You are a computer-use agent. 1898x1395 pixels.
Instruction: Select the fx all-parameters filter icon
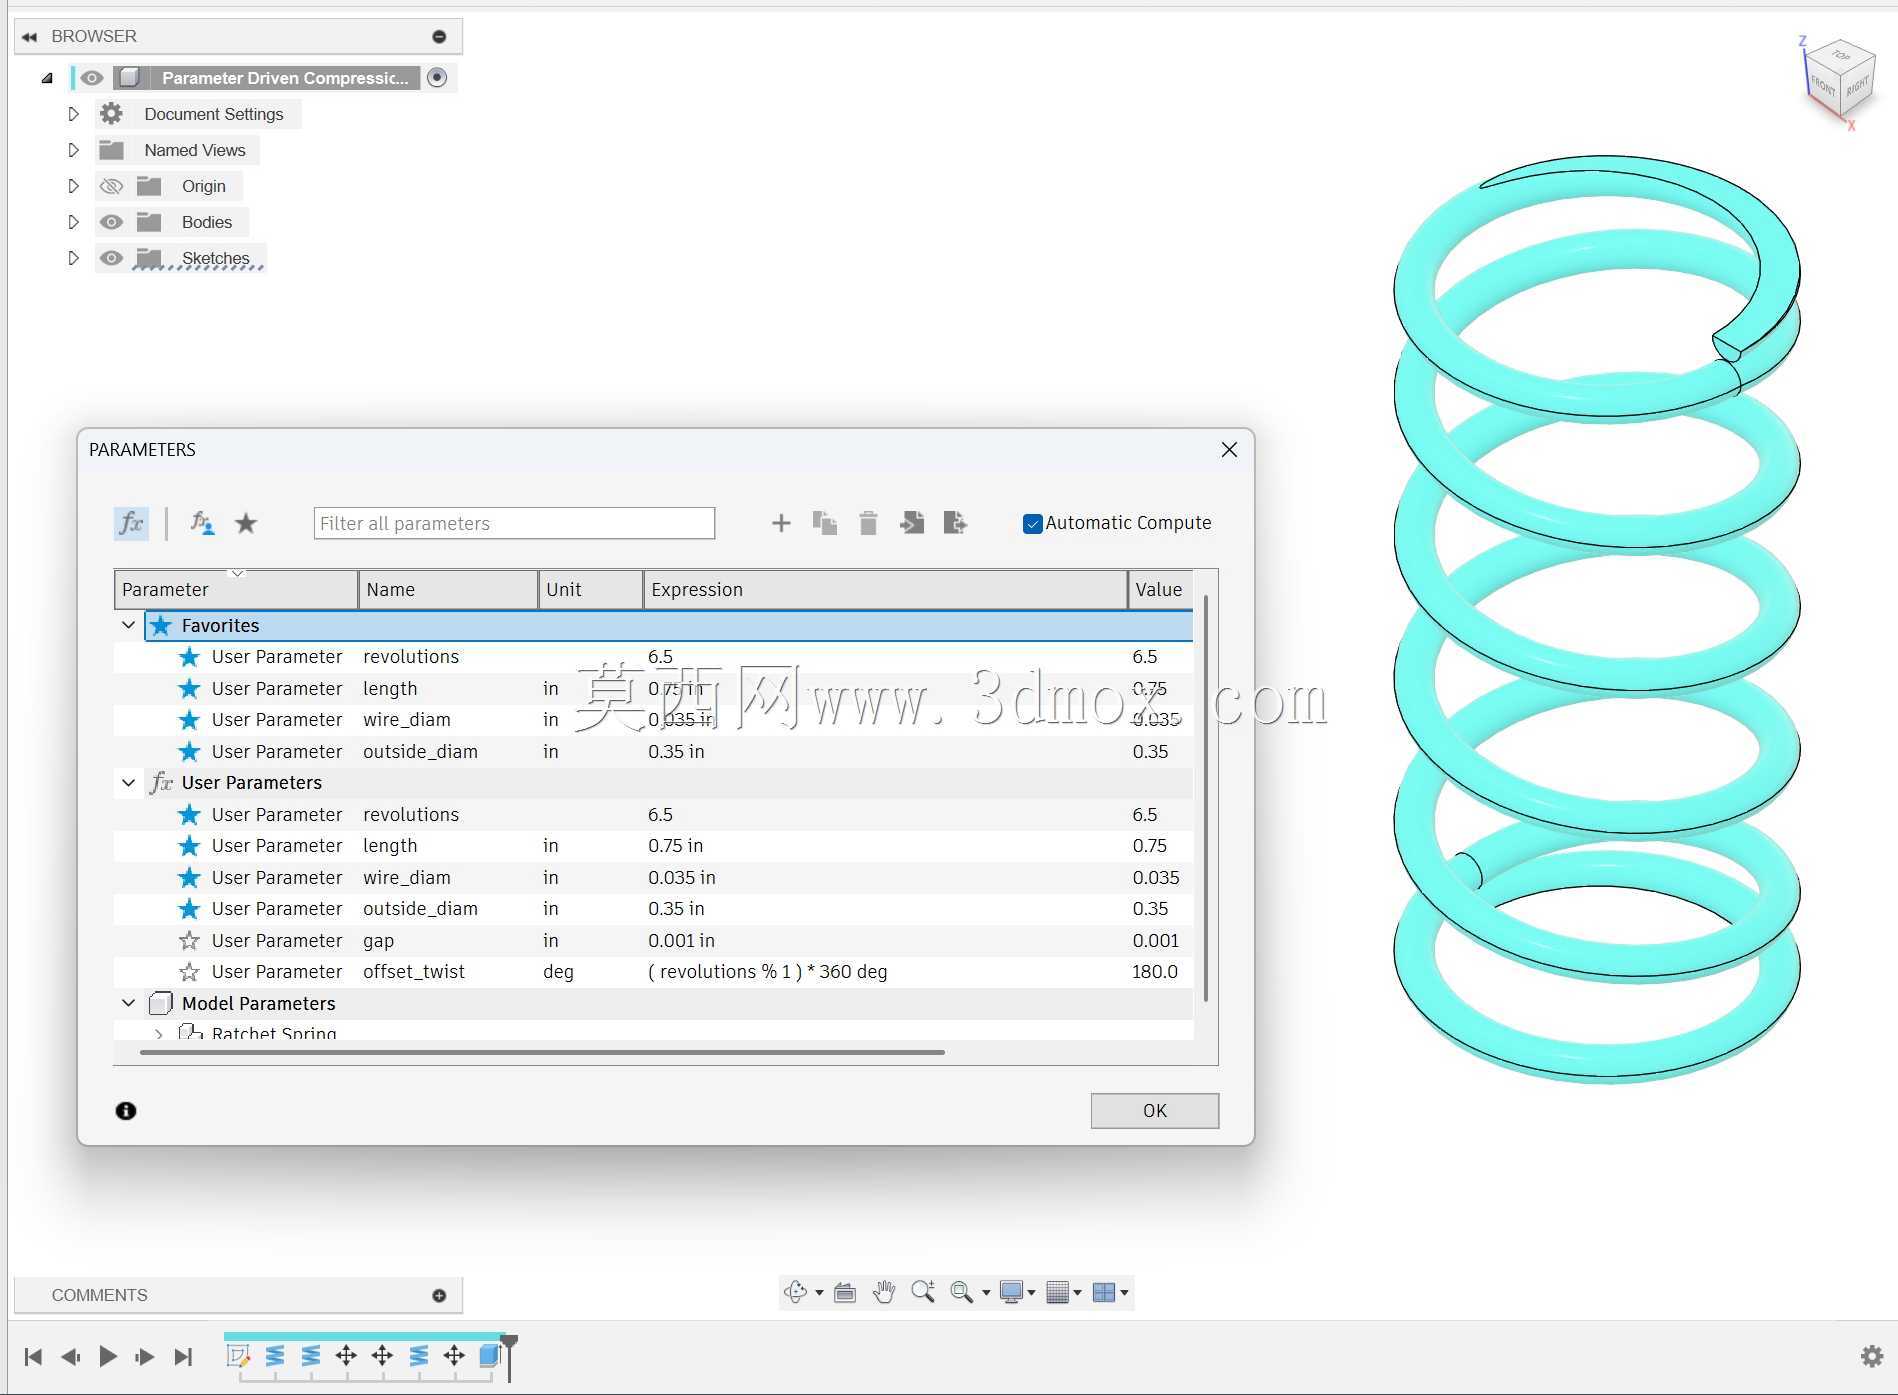[x=131, y=523]
